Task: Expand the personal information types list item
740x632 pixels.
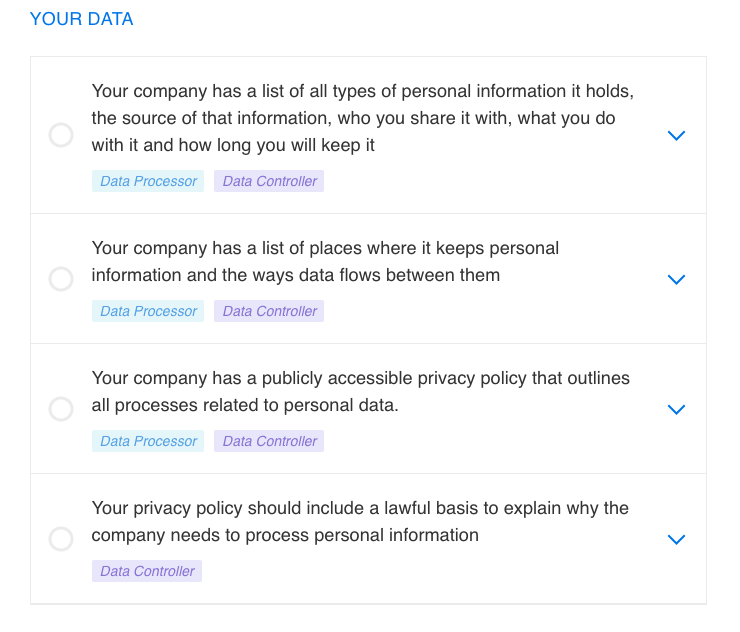Action: point(676,135)
